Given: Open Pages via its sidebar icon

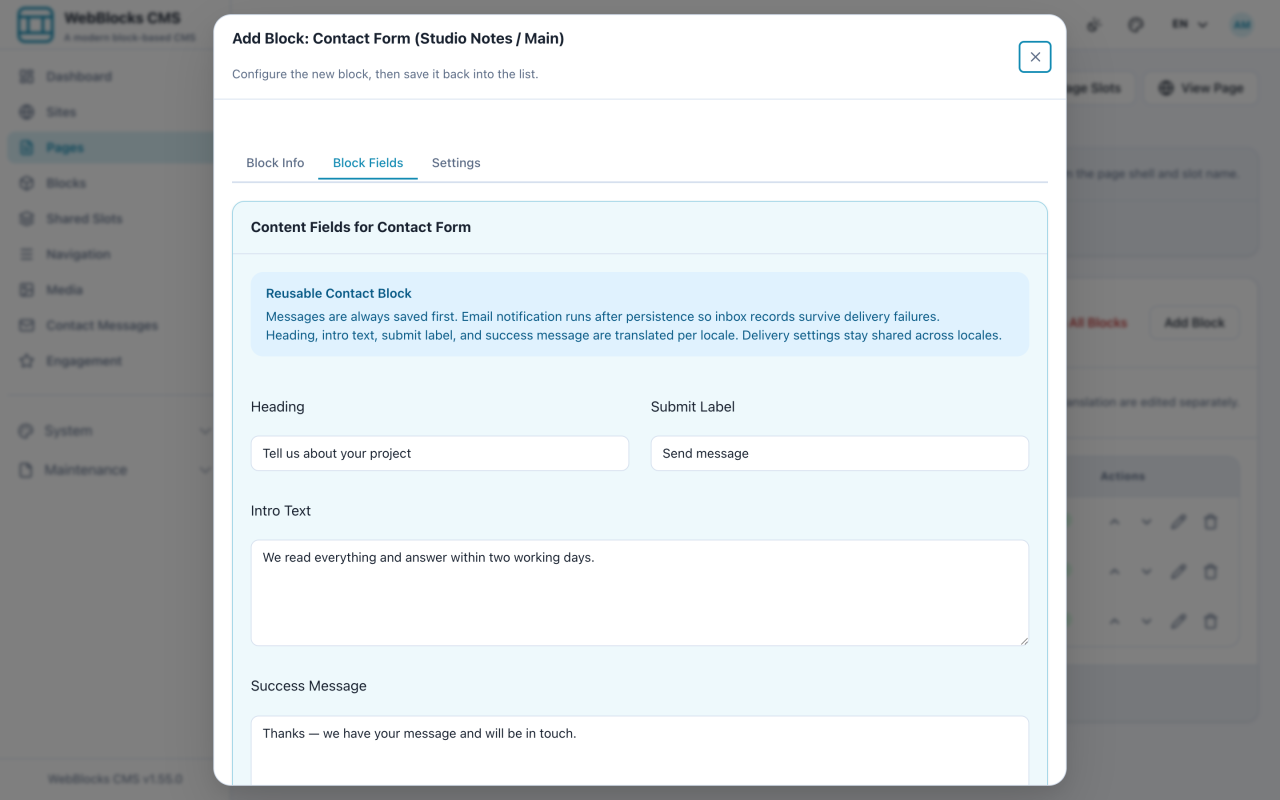Looking at the screenshot, I should click(27, 147).
